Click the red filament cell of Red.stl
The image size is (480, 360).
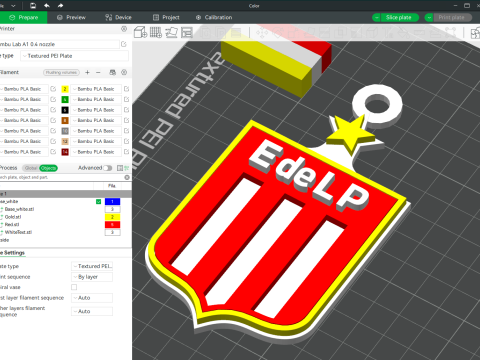(x=112, y=225)
